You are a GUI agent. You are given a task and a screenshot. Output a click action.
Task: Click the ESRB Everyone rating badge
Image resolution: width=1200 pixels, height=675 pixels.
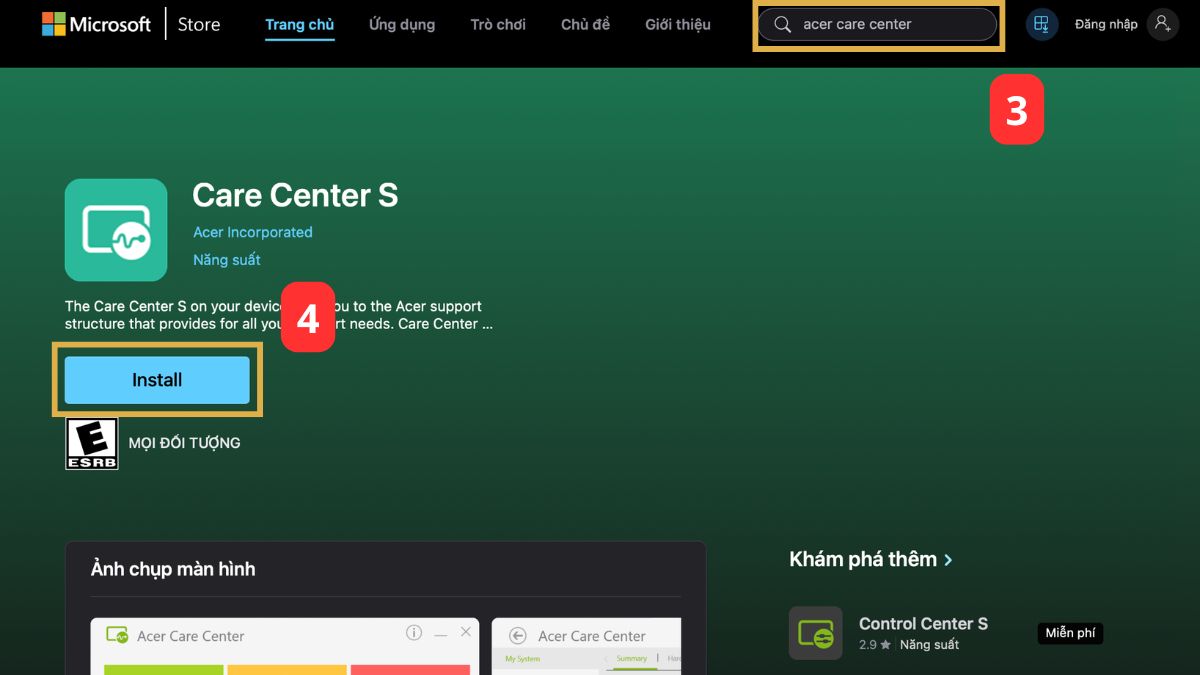point(92,443)
